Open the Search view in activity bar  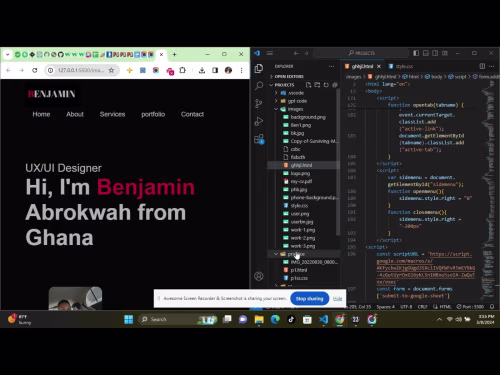point(259,86)
